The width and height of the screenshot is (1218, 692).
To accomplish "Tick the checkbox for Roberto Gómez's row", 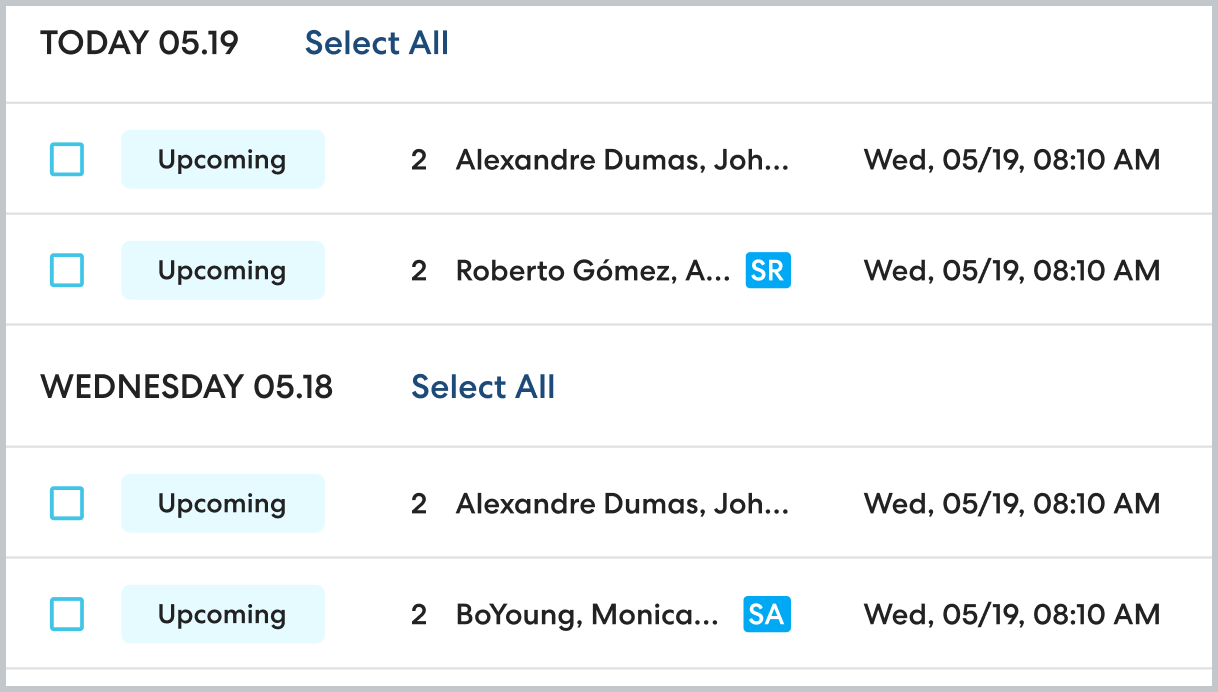I will click(67, 270).
